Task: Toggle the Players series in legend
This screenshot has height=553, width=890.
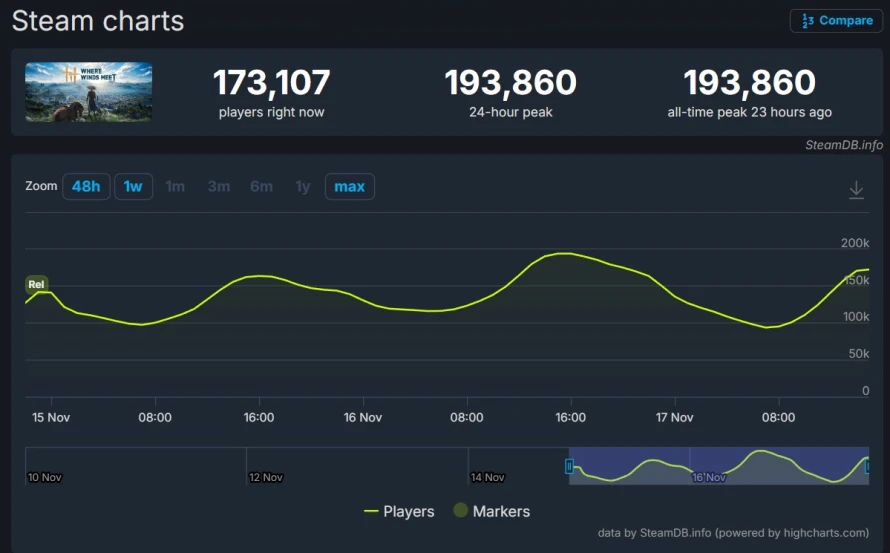Action: click(x=399, y=512)
